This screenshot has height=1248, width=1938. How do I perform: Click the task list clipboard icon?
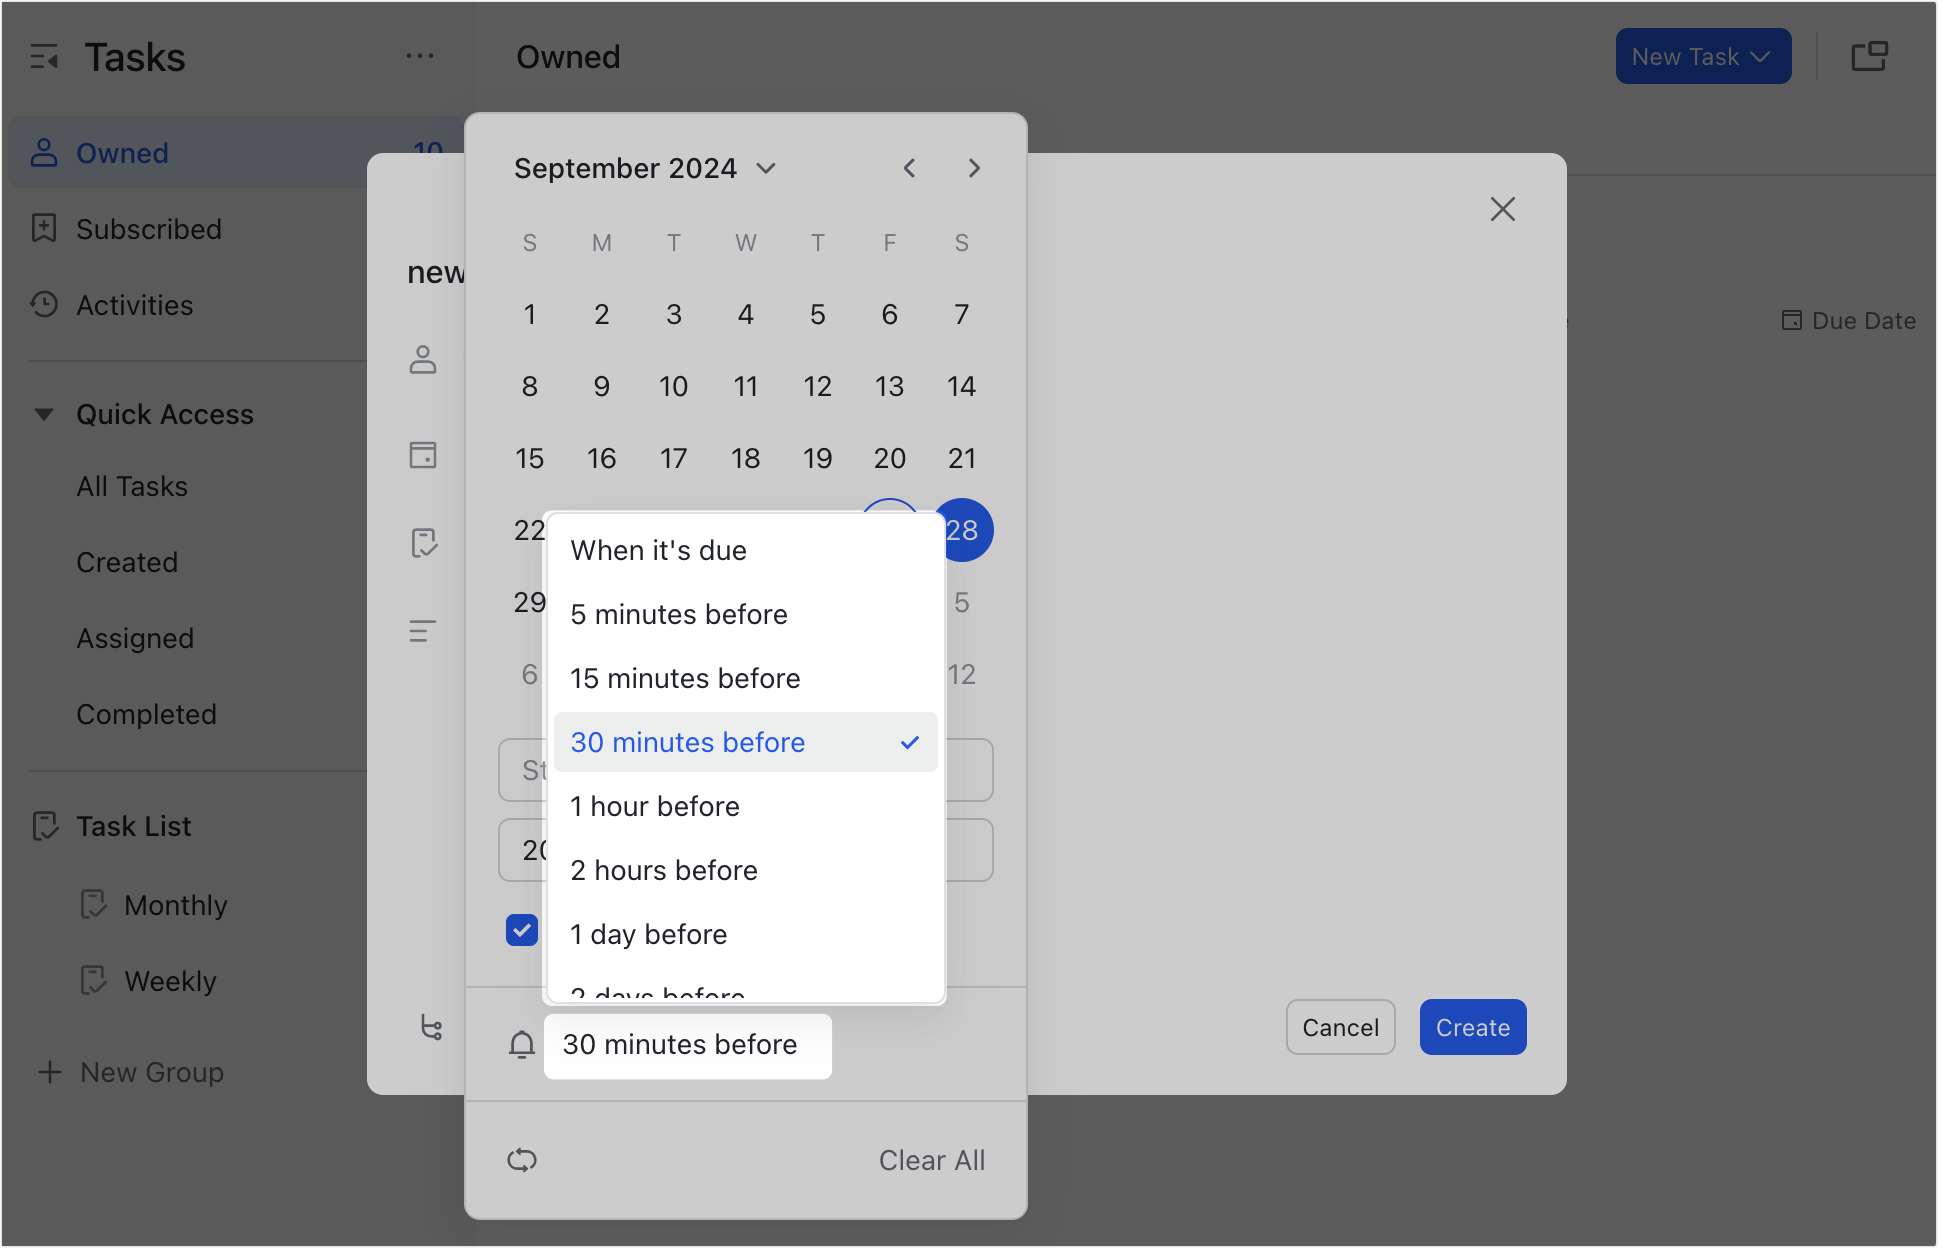426,543
